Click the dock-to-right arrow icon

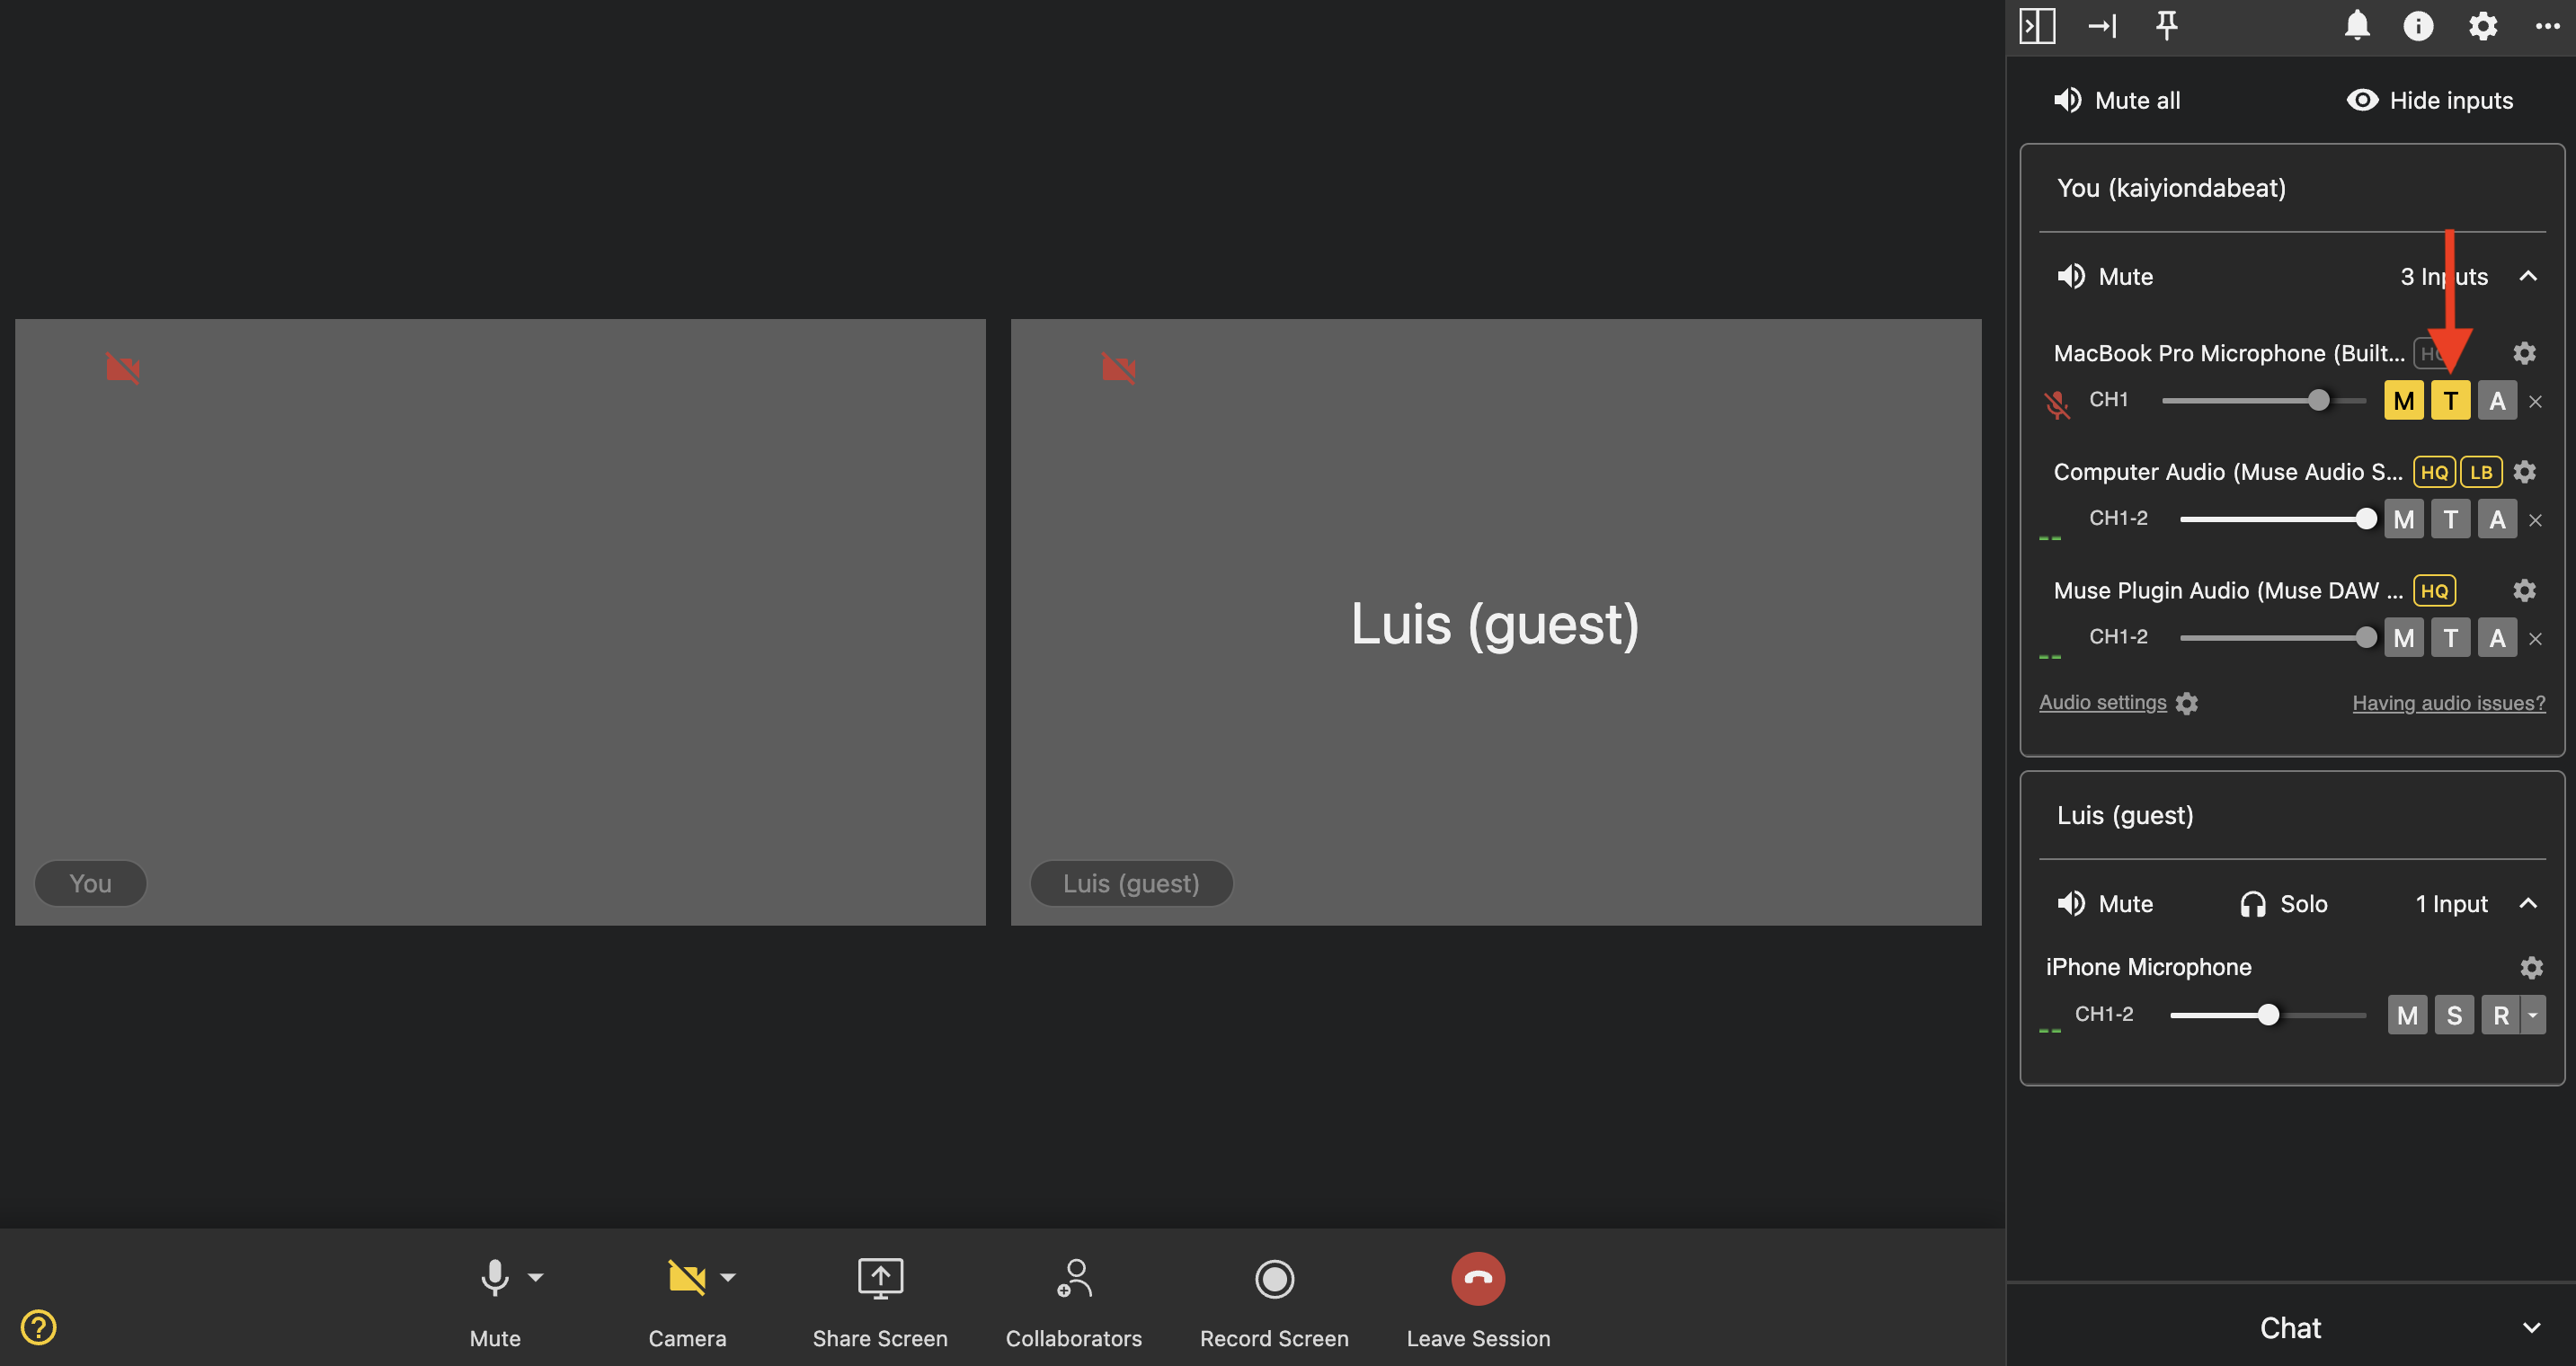coord(2102,25)
